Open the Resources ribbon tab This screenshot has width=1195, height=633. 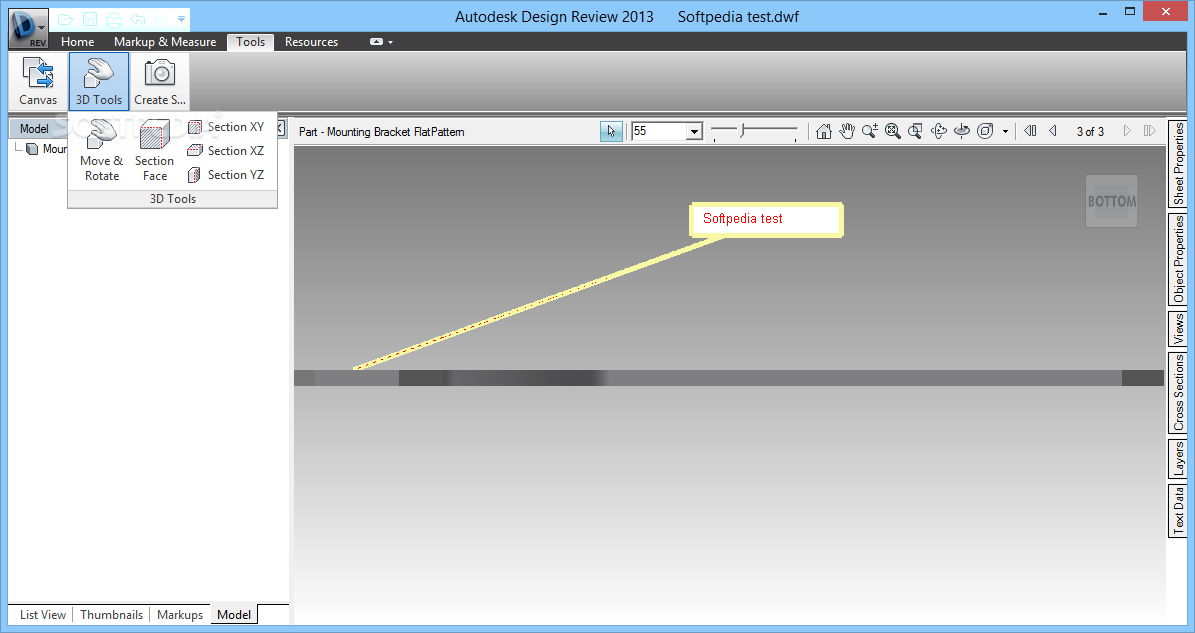coord(311,42)
